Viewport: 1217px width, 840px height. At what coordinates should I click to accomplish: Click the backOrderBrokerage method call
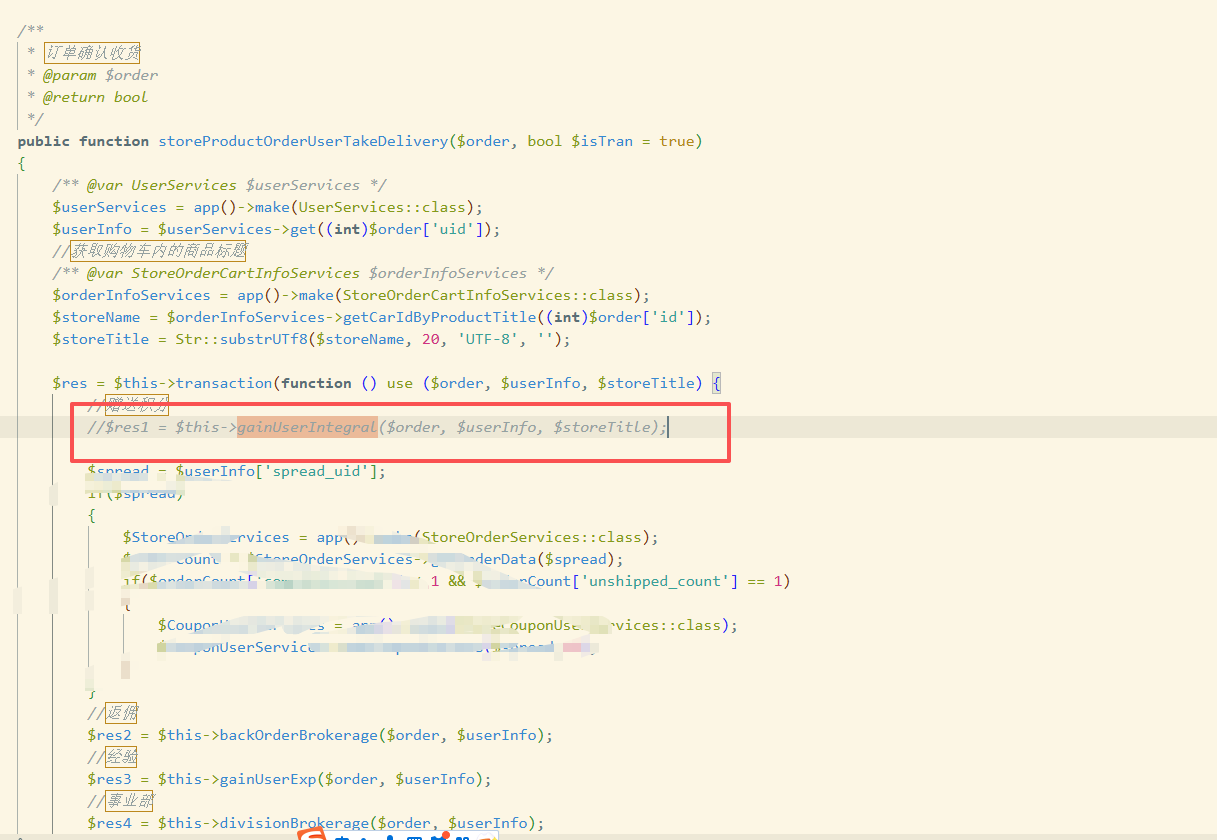tap(298, 735)
